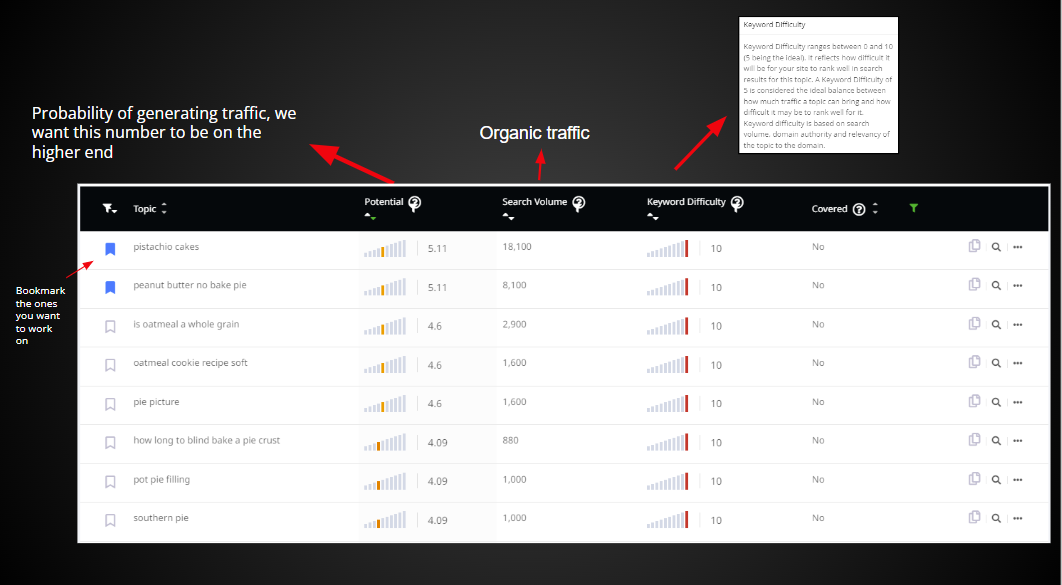Click search volume 18,100 cell
Image resolution: width=1062 pixels, height=585 pixels.
pos(517,246)
